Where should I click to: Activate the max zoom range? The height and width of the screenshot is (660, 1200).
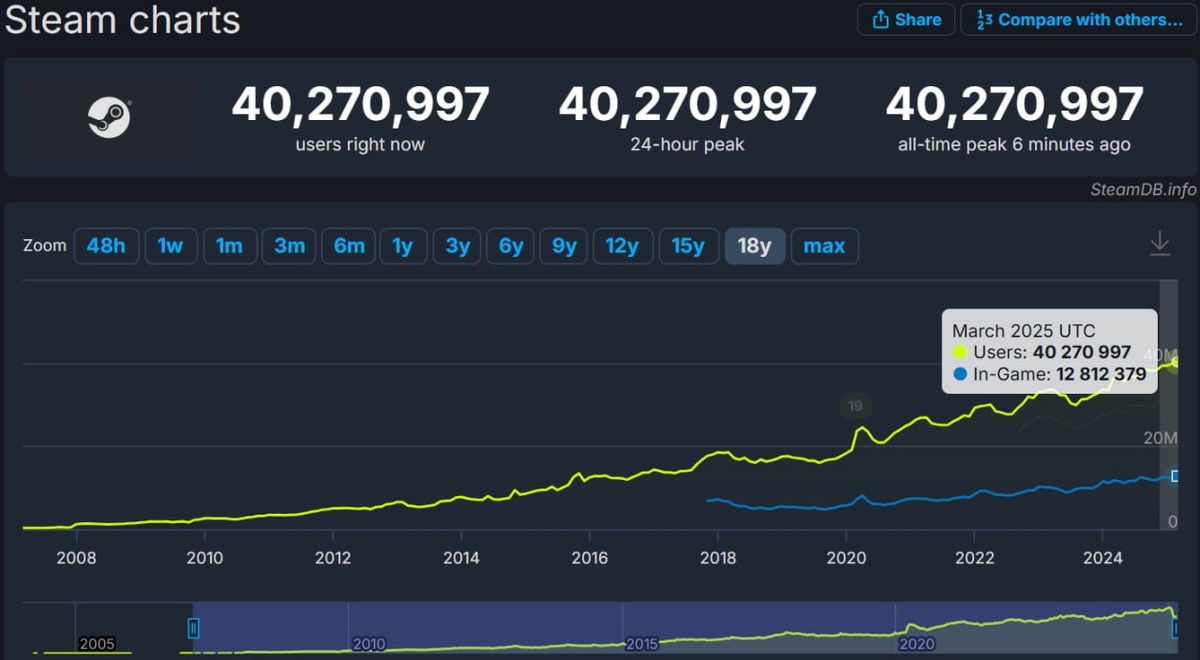(825, 246)
